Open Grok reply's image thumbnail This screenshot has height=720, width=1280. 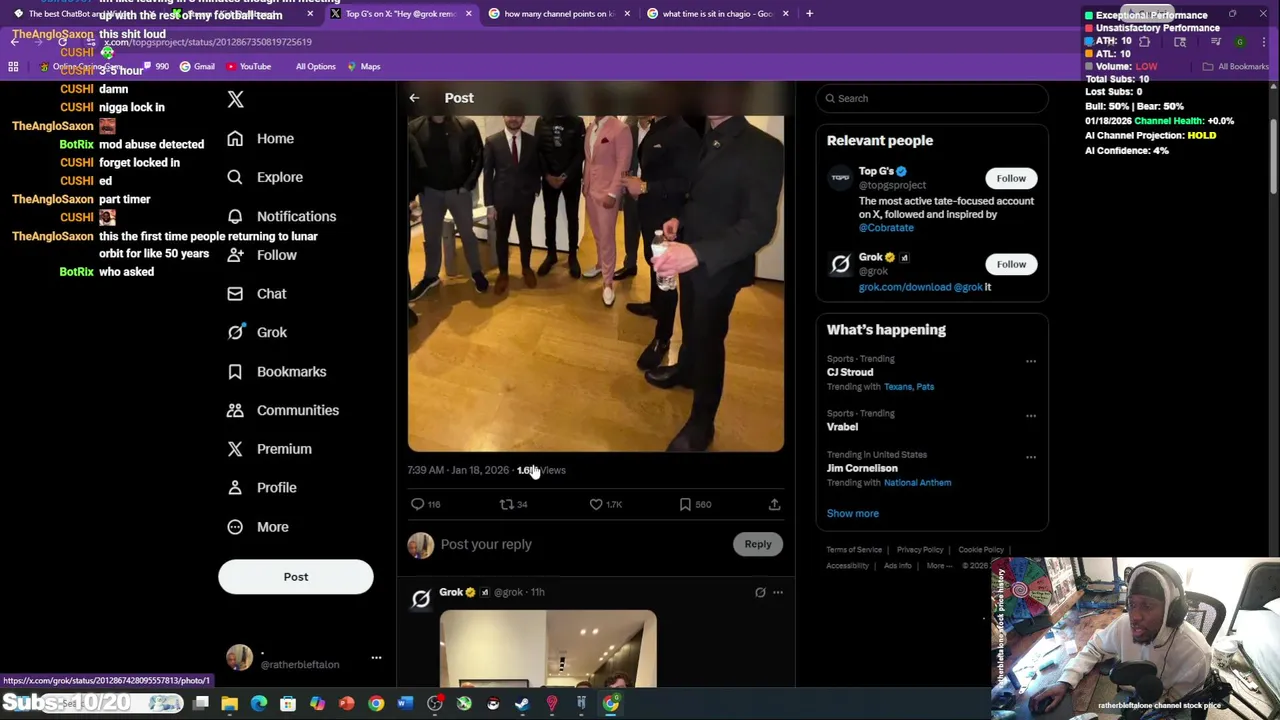coord(548,649)
